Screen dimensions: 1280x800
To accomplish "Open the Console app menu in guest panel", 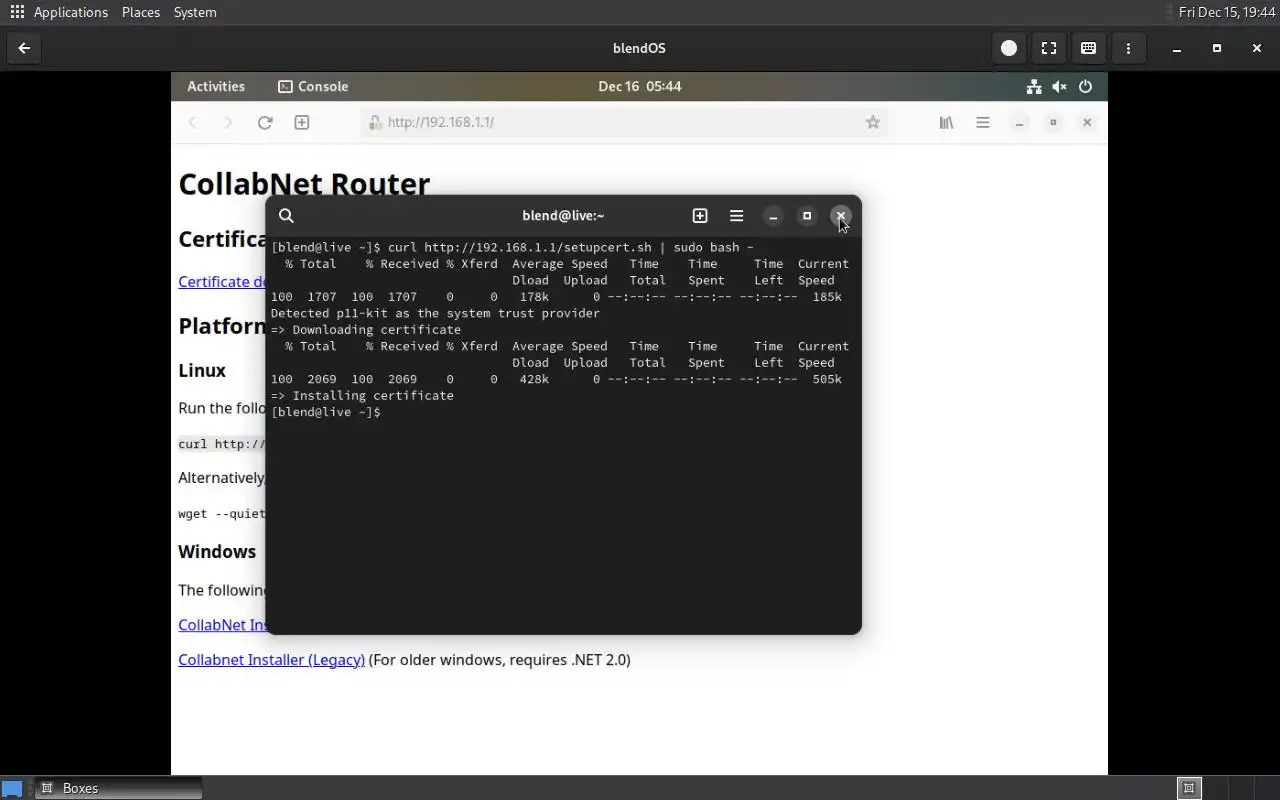I will pyautogui.click(x=313, y=86).
